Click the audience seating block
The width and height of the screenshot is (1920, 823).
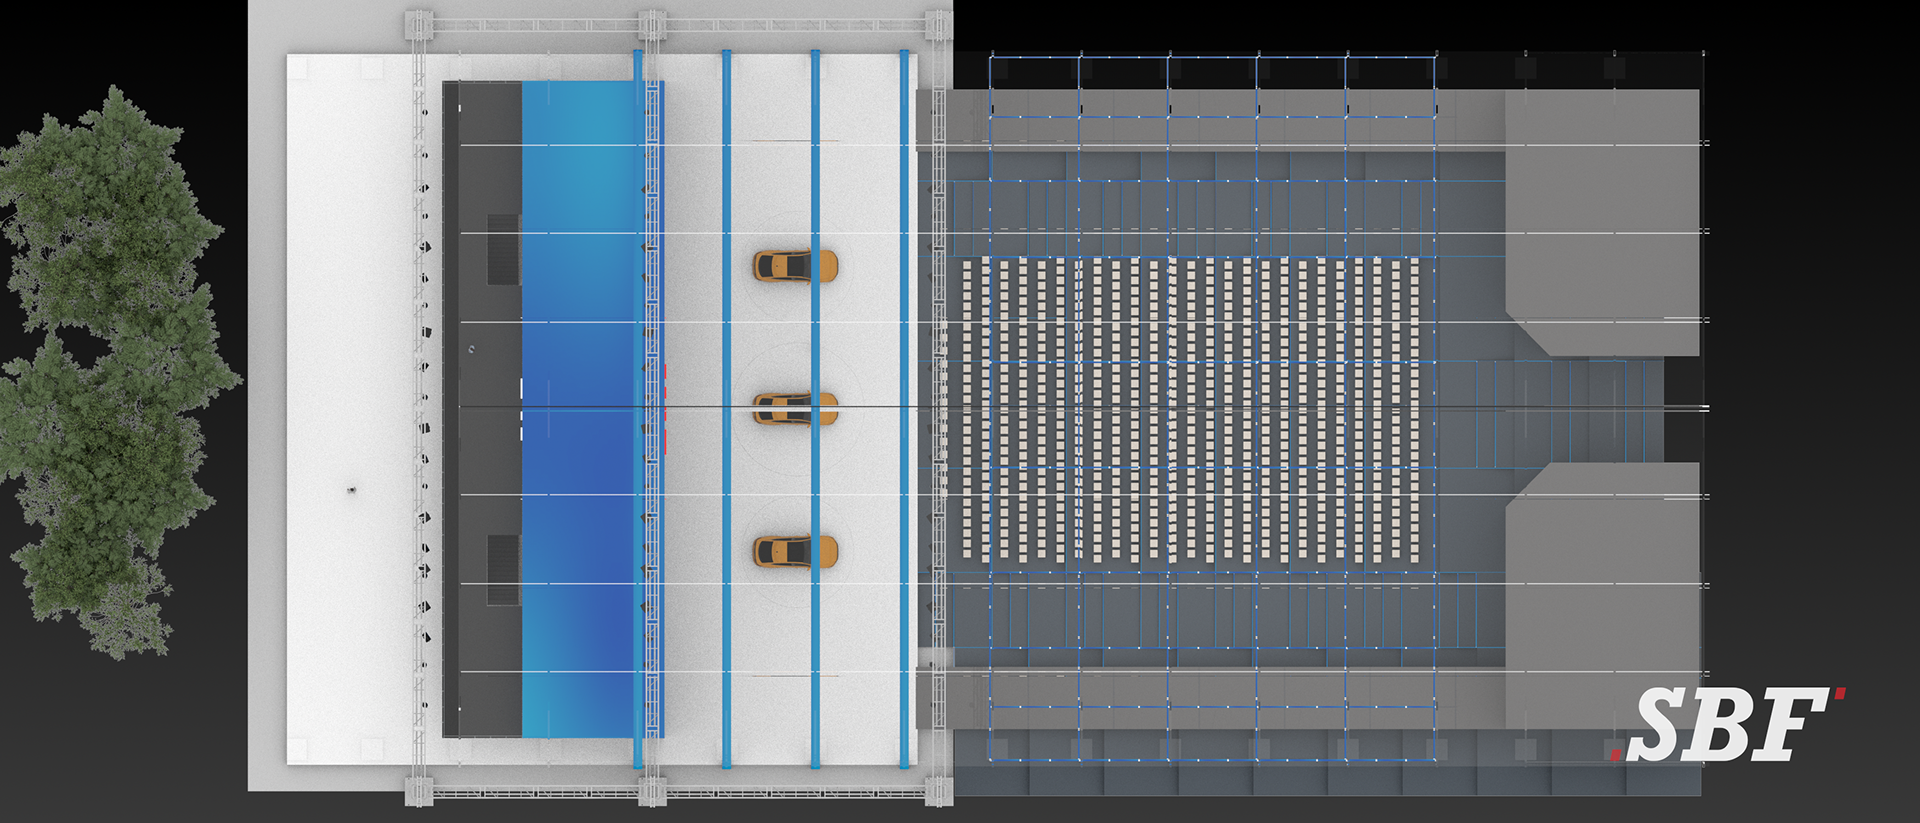[x=1189, y=409]
